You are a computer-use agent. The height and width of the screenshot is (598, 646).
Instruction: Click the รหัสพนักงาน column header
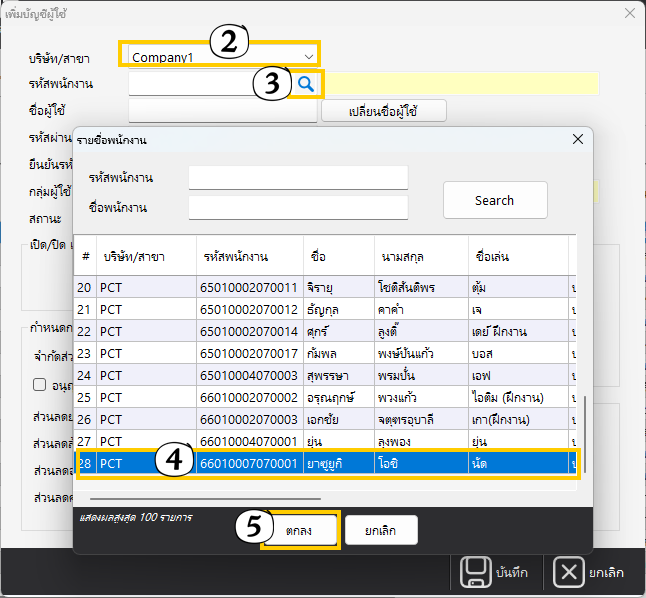pos(249,256)
